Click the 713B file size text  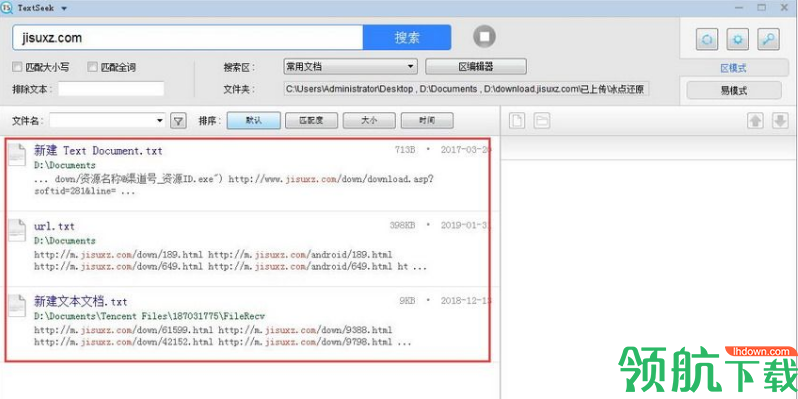(405, 150)
